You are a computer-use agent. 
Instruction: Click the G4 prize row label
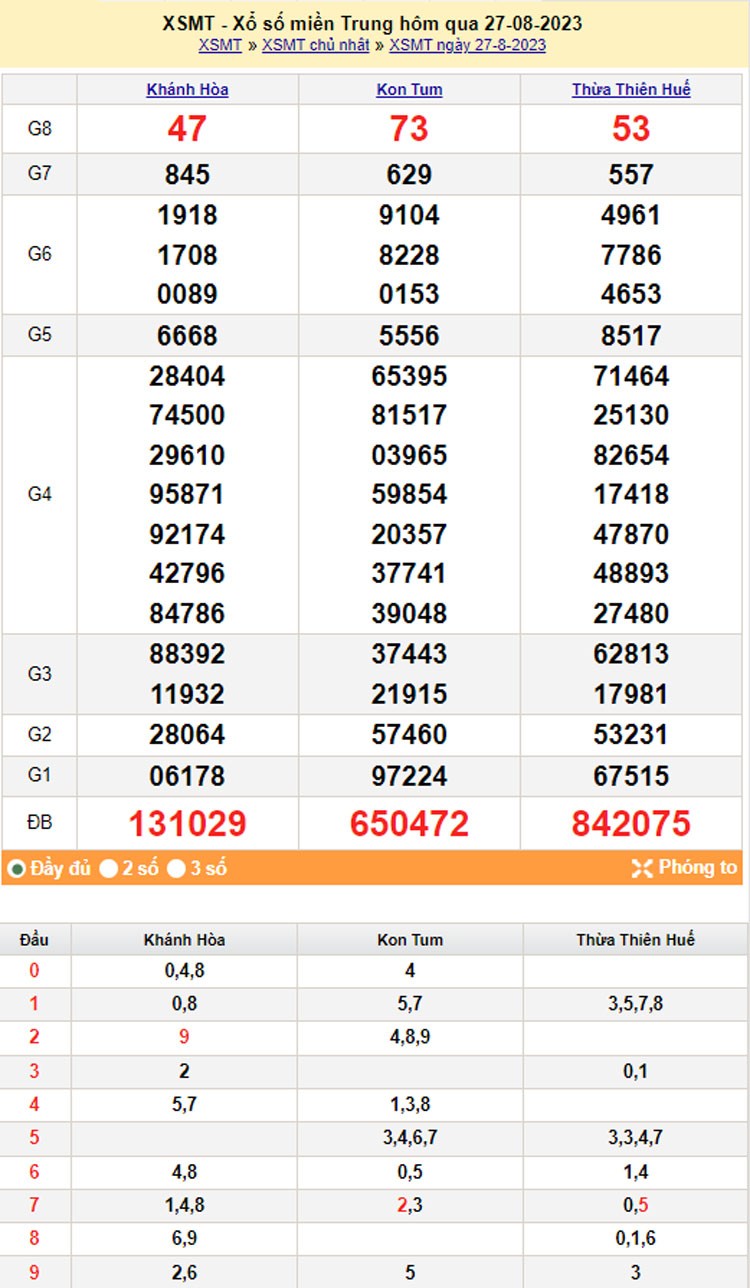pyautogui.click(x=39, y=494)
